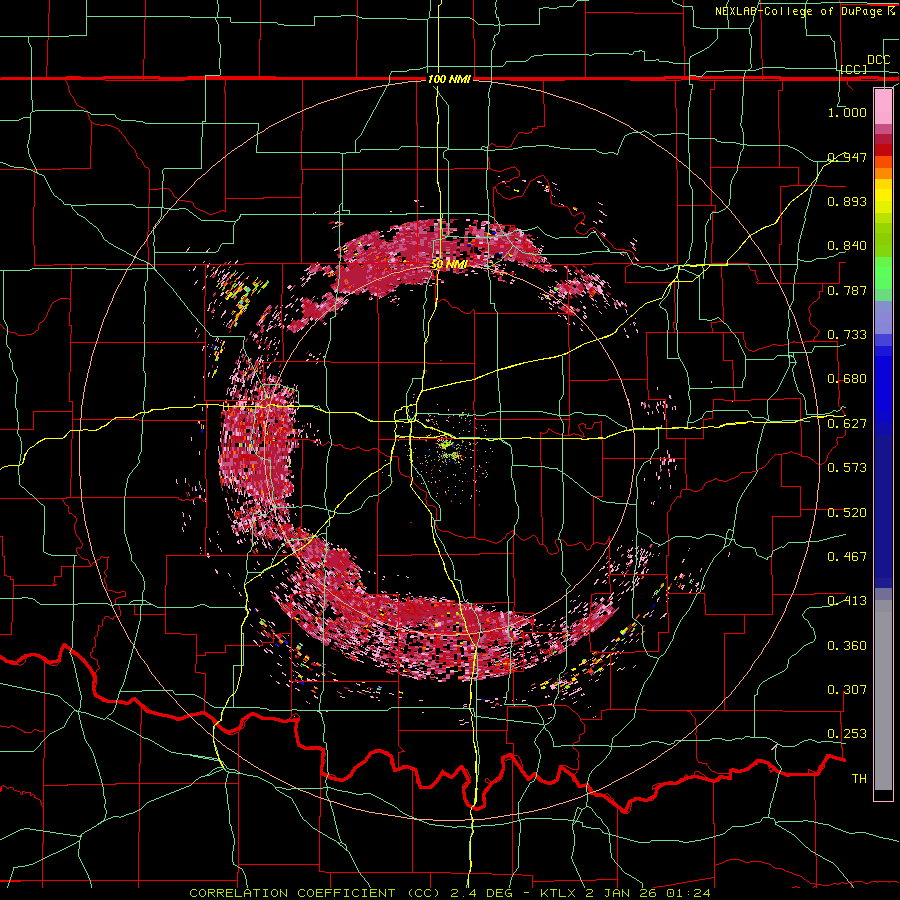
Task: Pick the bright green segment of color bar
Action: tap(883, 273)
